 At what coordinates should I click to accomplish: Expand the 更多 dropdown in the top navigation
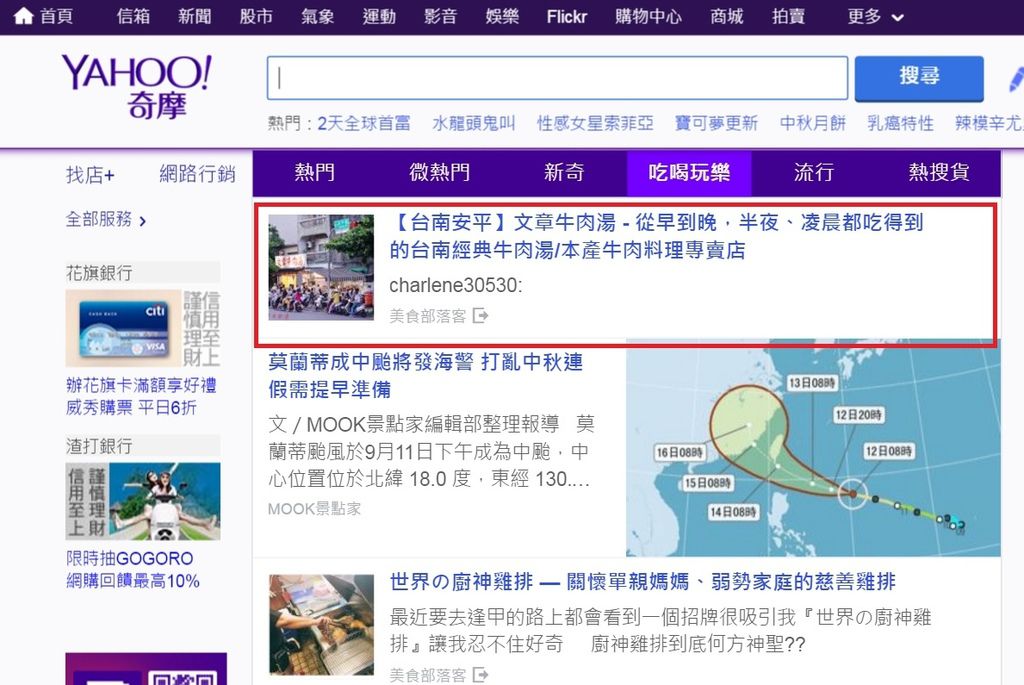[875, 16]
